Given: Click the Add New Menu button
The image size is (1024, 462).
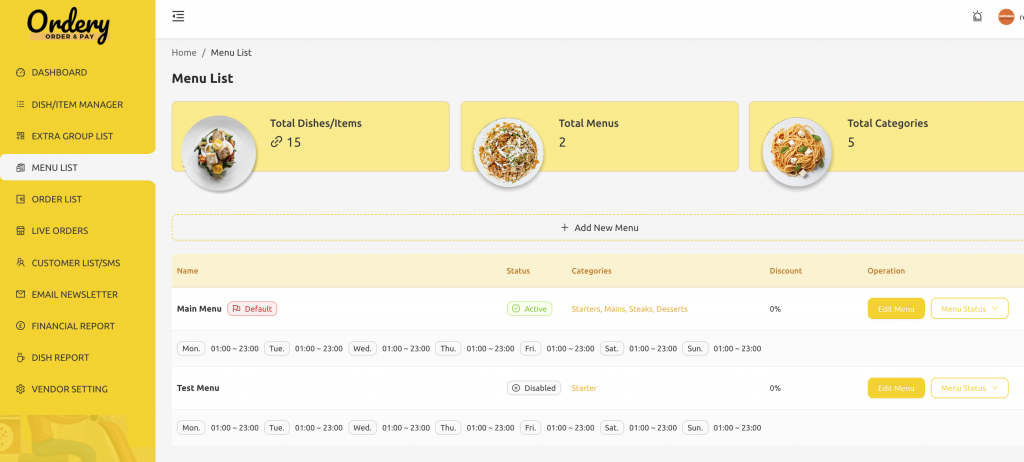Looking at the screenshot, I should point(599,227).
